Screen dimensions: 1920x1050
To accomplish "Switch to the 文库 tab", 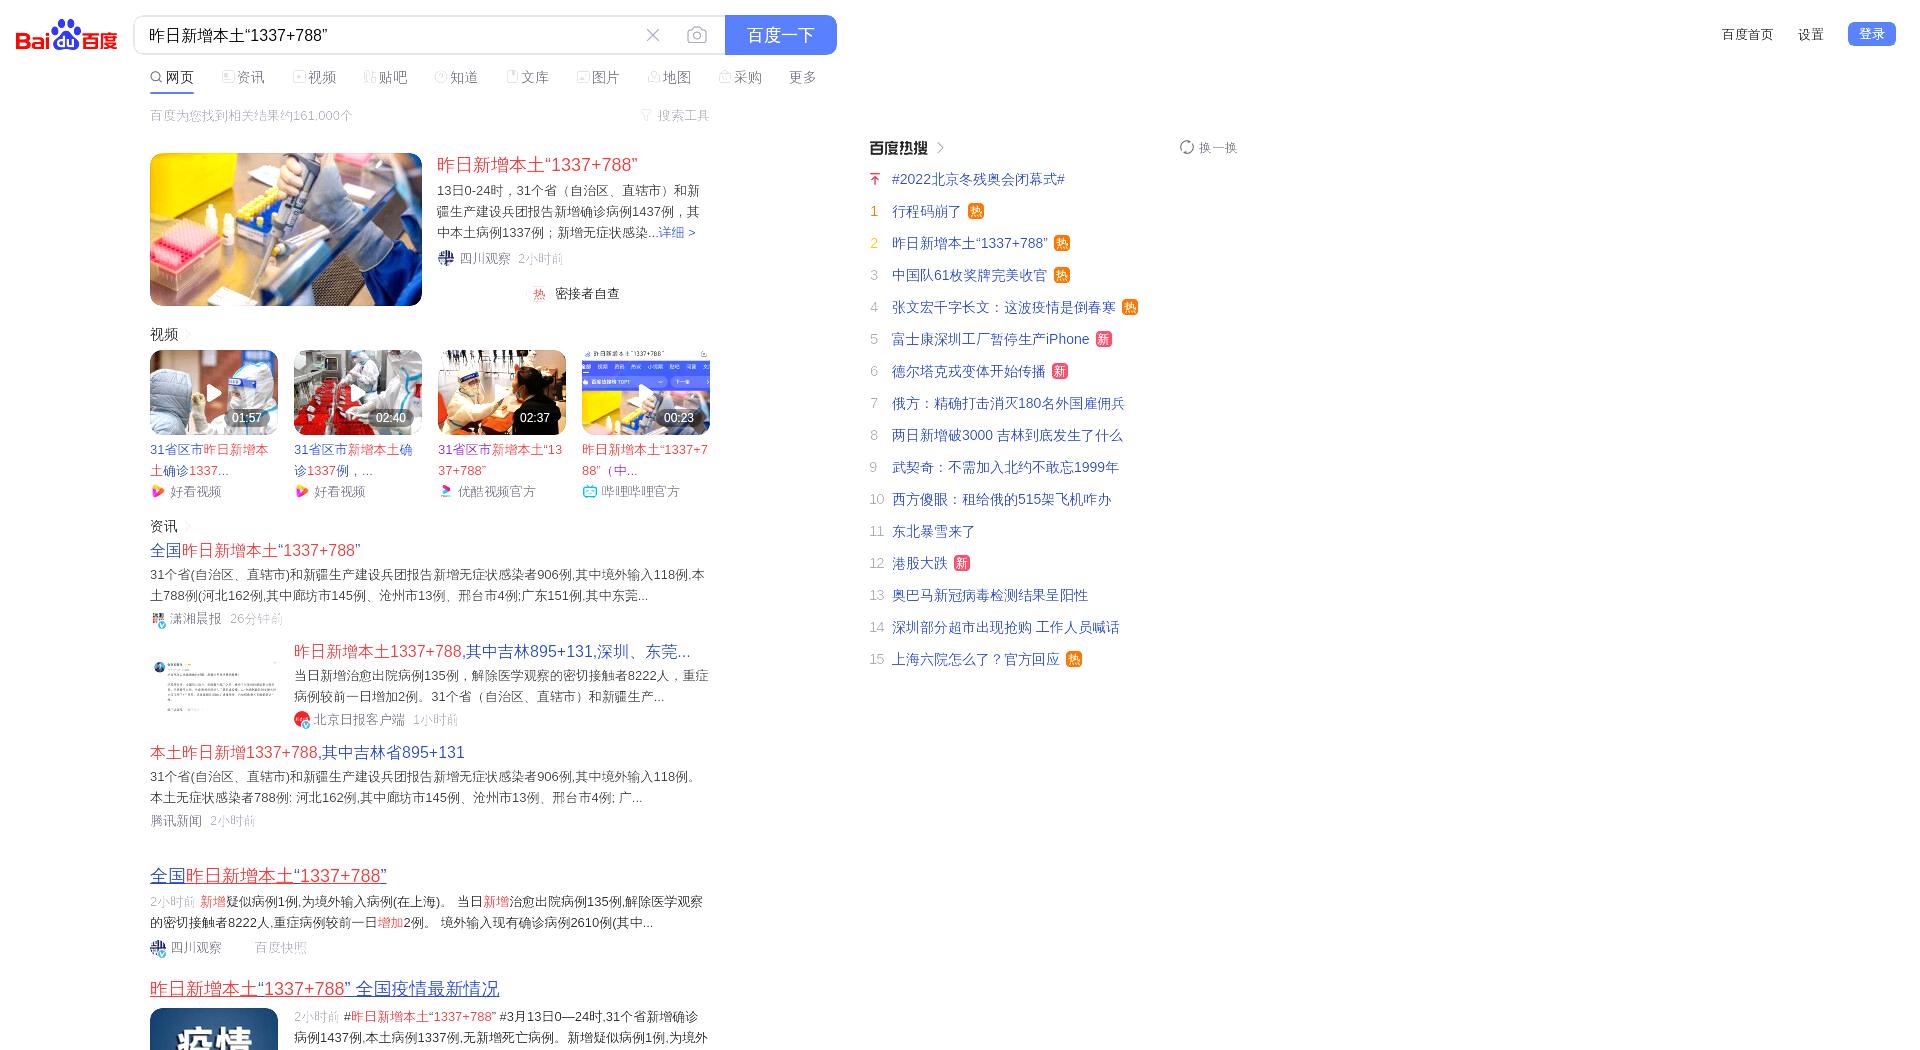I will point(527,77).
